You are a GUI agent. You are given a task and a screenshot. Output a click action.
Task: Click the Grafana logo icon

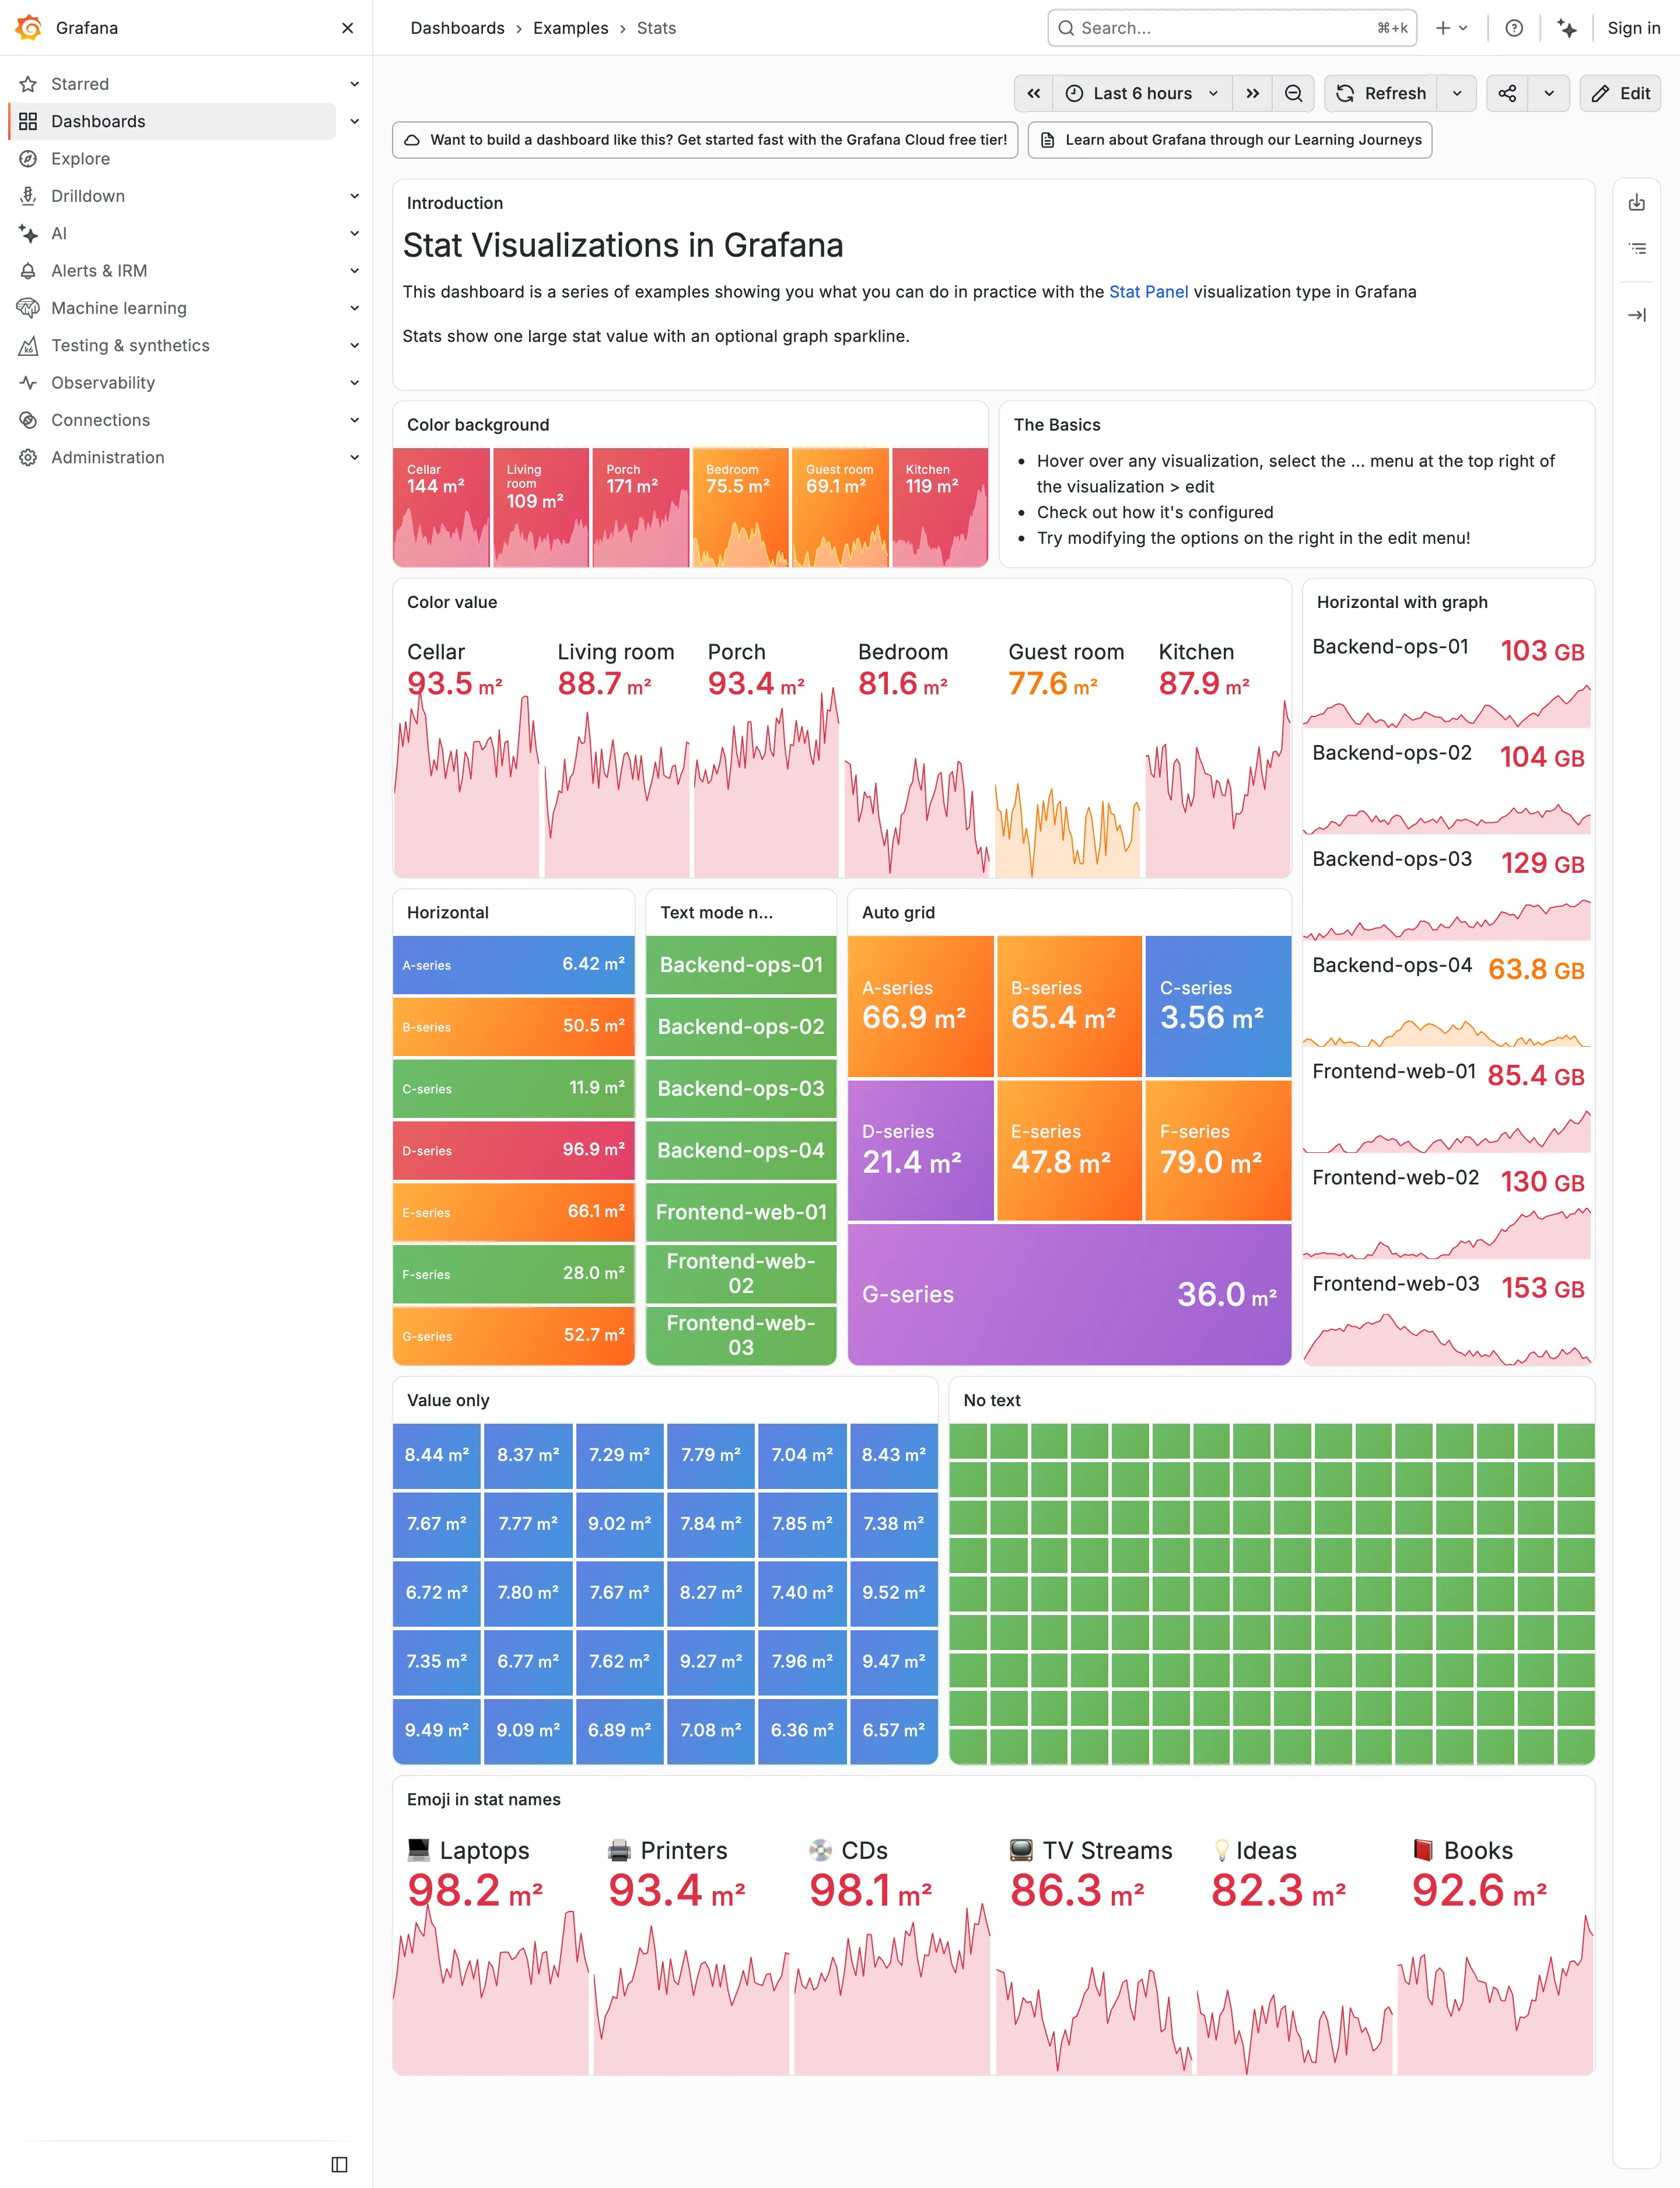29,28
